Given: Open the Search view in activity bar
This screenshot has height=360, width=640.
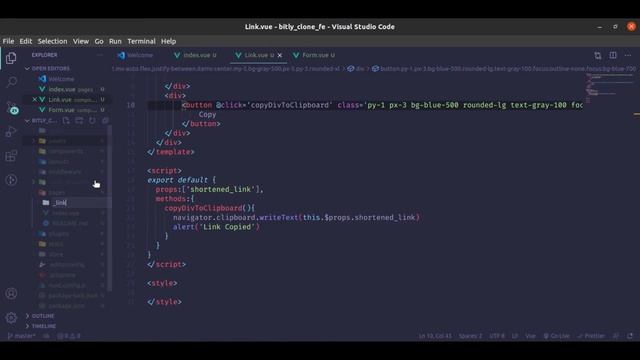Looking at the screenshot, I should (x=11, y=82).
